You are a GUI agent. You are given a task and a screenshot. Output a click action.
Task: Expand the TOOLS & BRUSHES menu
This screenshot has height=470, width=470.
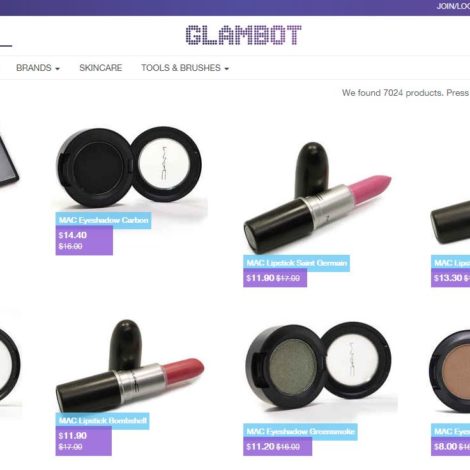(x=185, y=68)
